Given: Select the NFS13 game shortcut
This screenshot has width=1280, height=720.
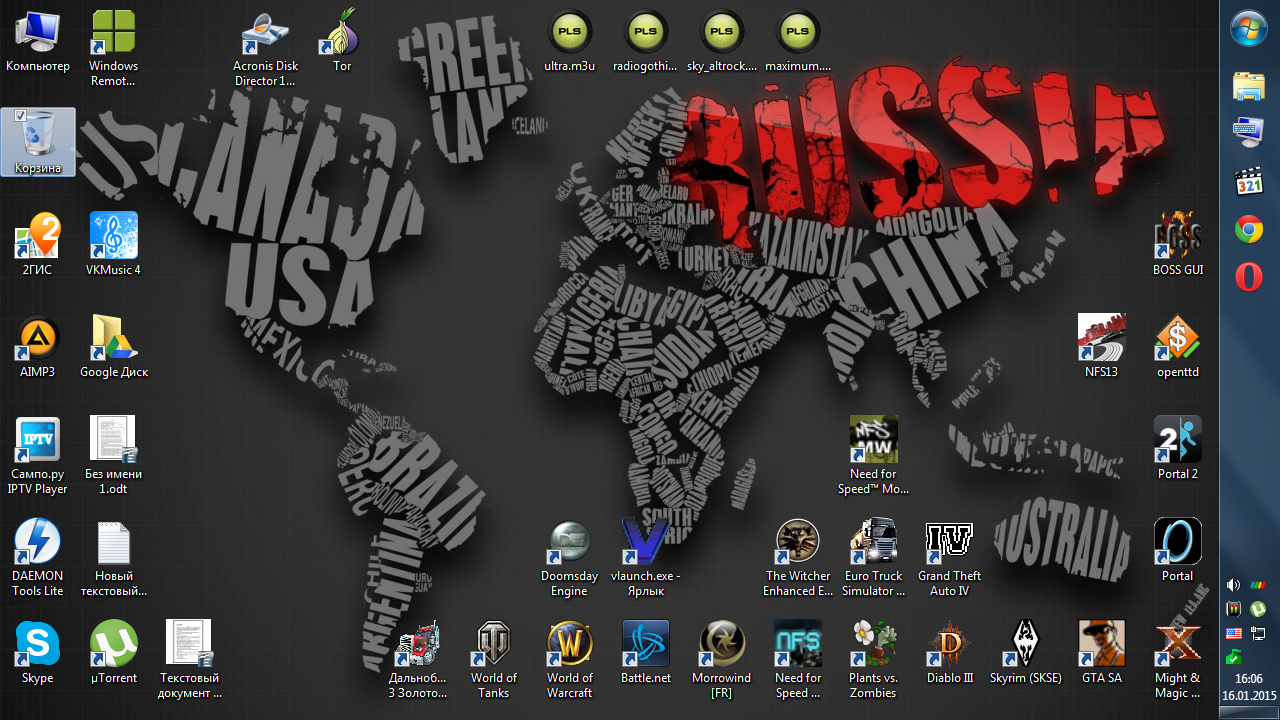Looking at the screenshot, I should click(1102, 347).
